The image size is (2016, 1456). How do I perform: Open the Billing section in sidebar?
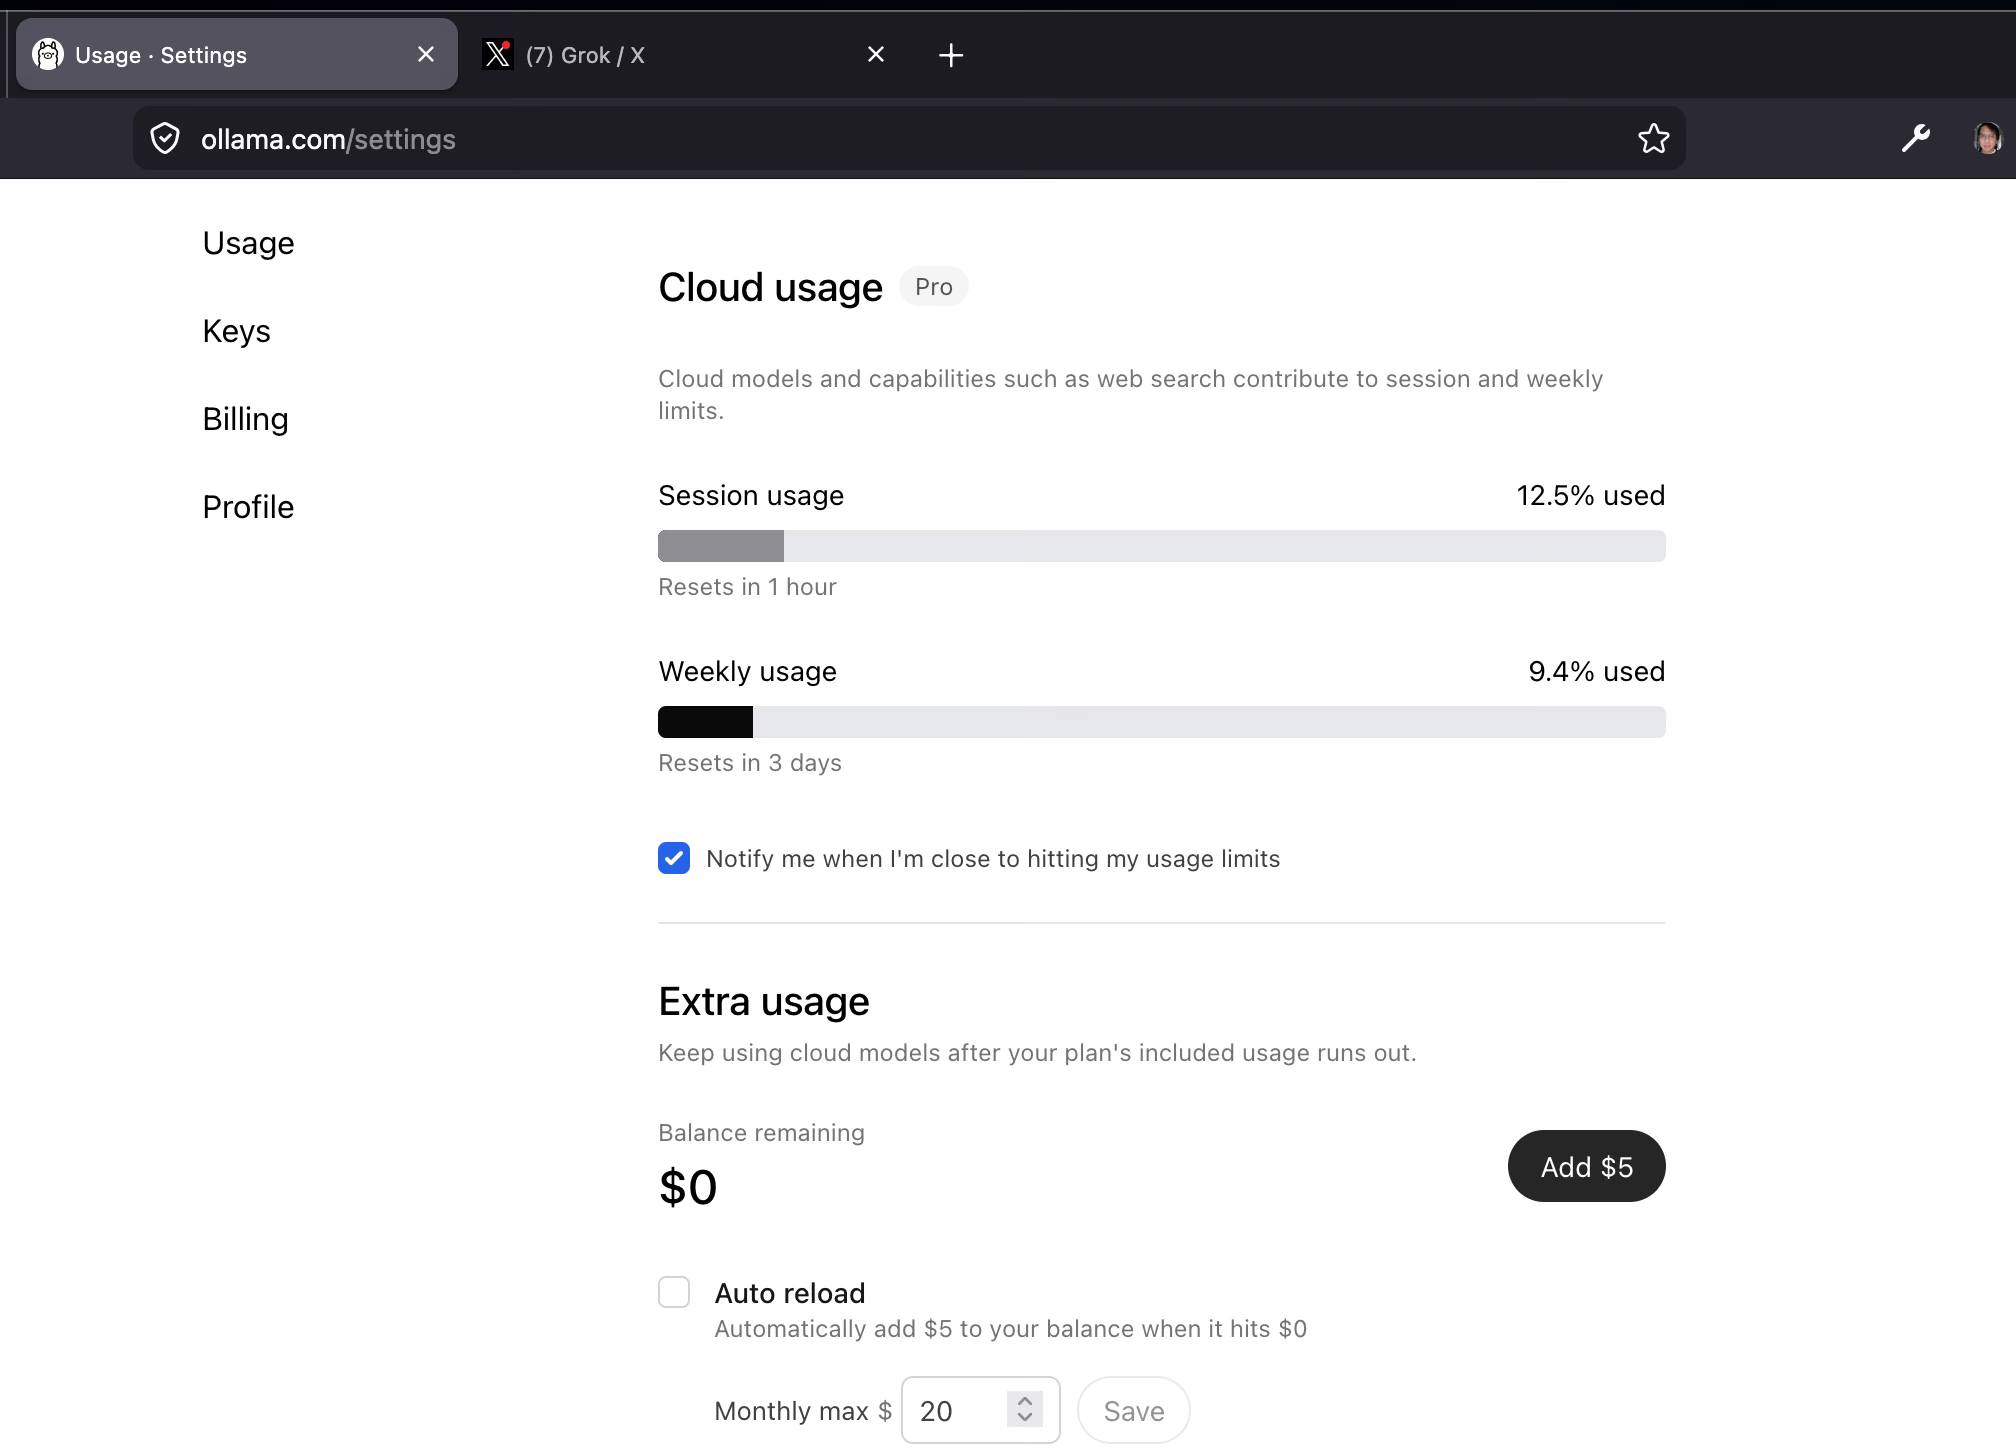tap(245, 419)
